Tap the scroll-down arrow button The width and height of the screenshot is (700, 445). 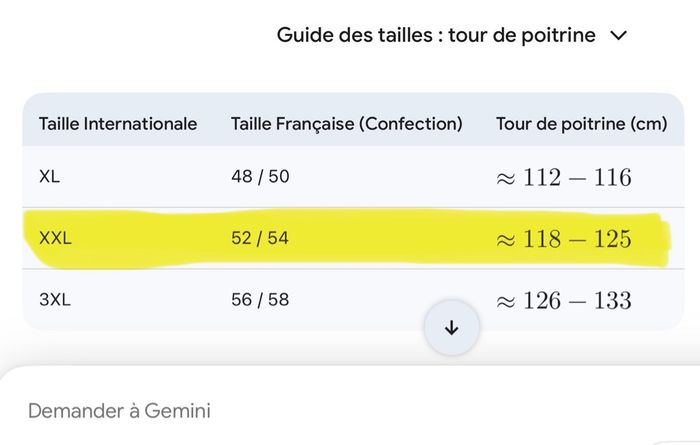(x=451, y=328)
